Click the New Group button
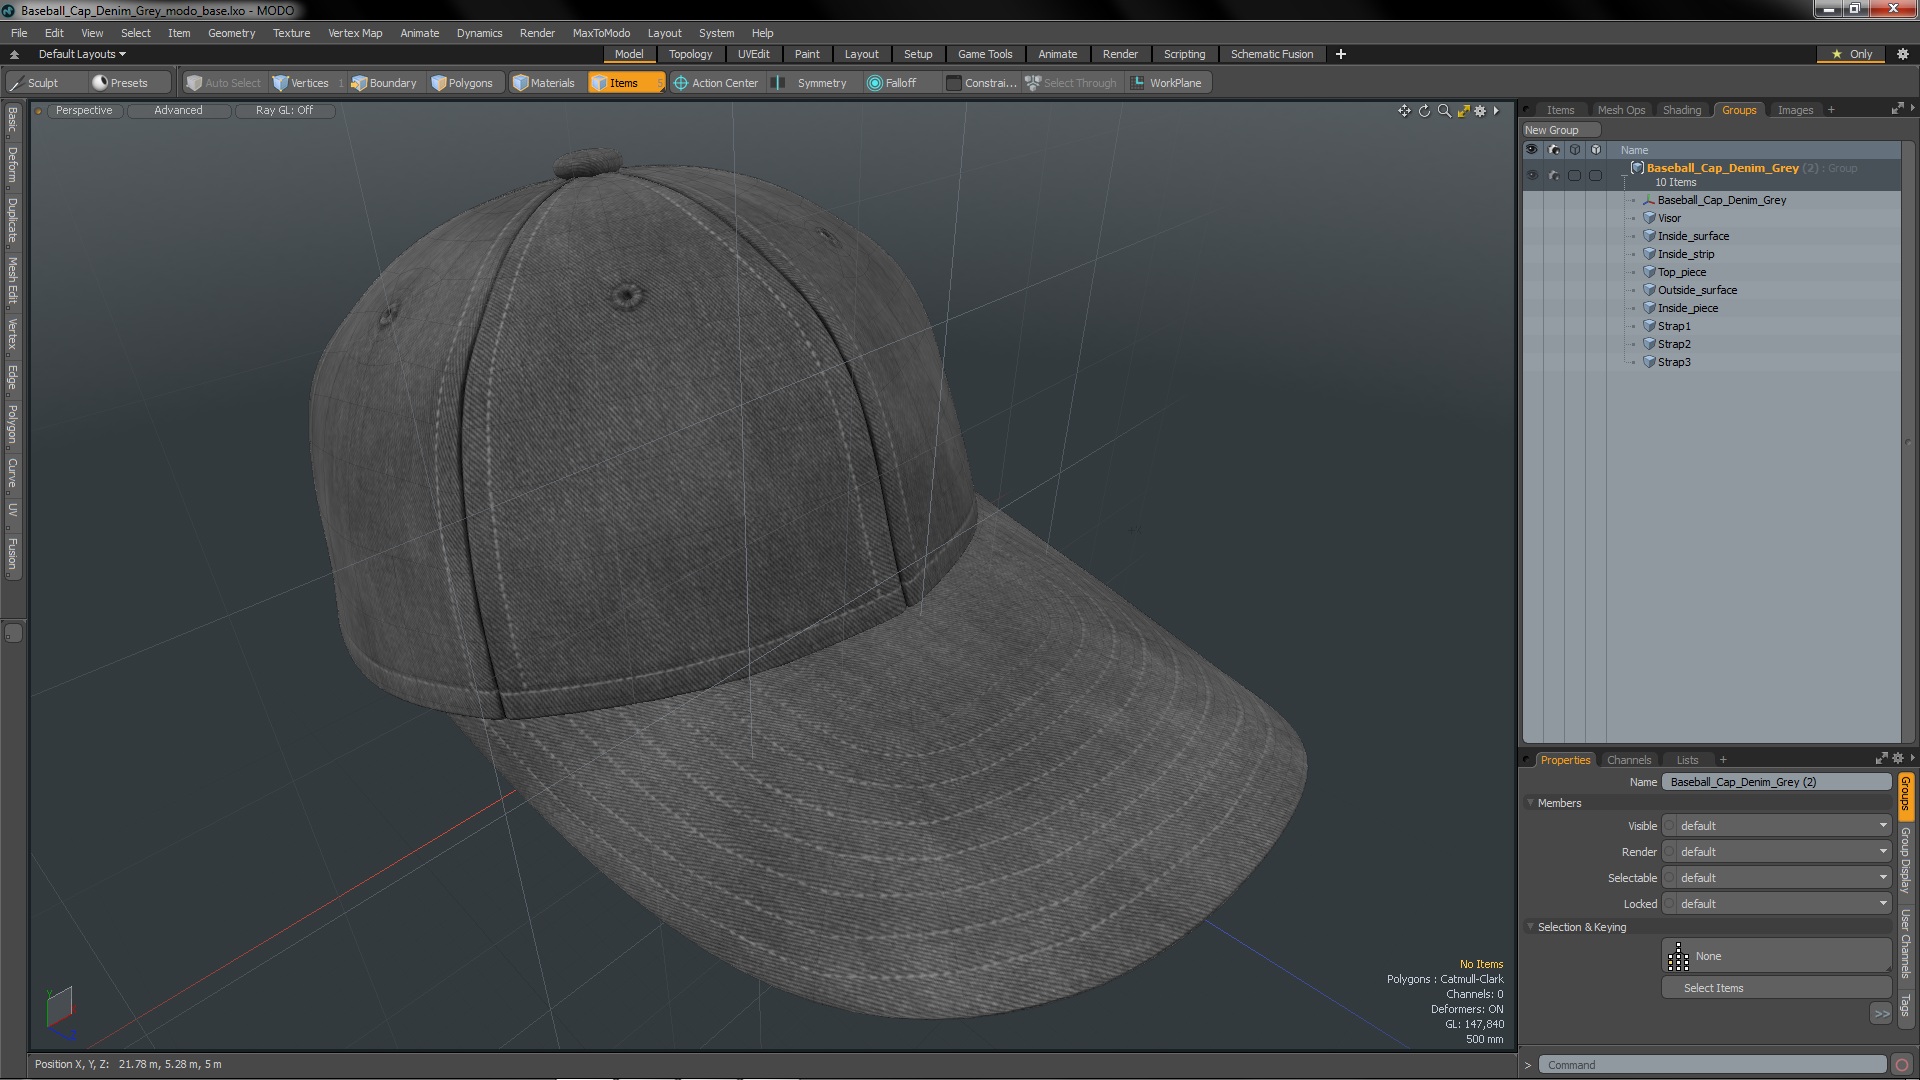This screenshot has width=1920, height=1080. point(1560,130)
